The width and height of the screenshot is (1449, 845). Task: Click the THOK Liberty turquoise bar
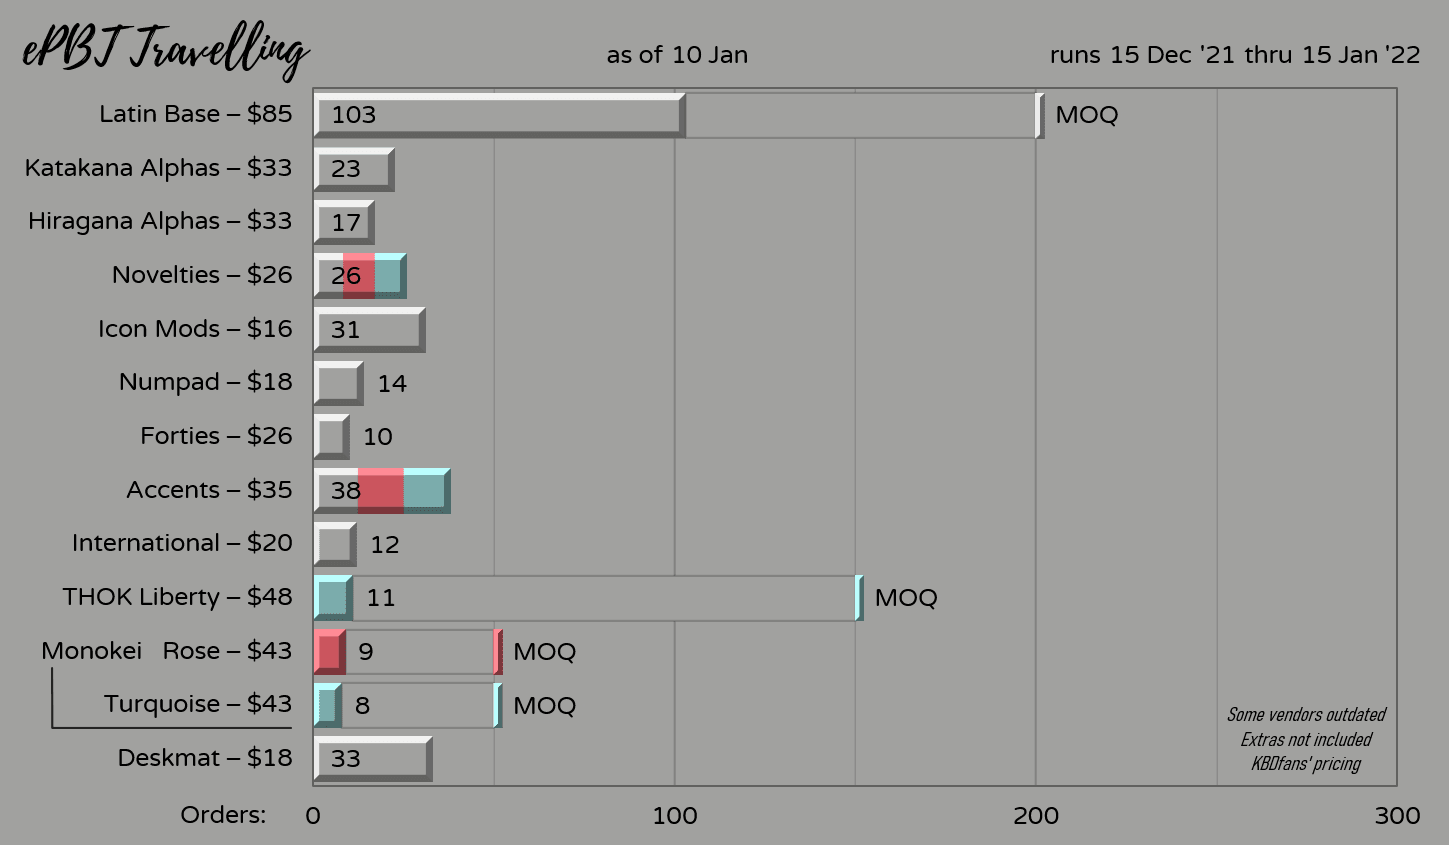333,598
